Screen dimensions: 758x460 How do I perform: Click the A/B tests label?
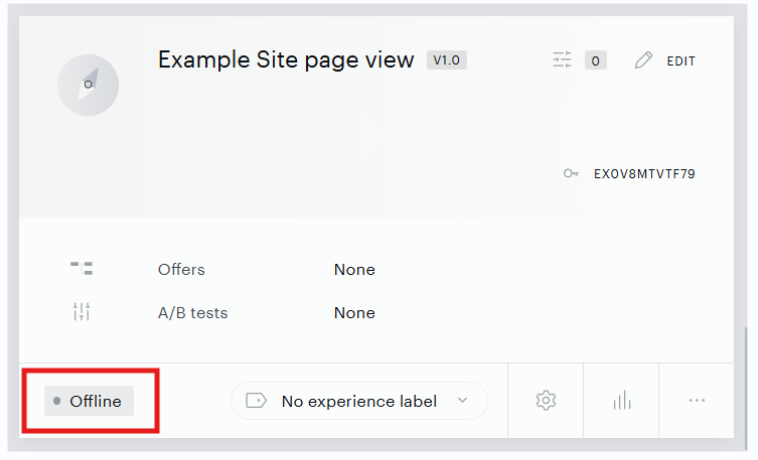point(193,313)
